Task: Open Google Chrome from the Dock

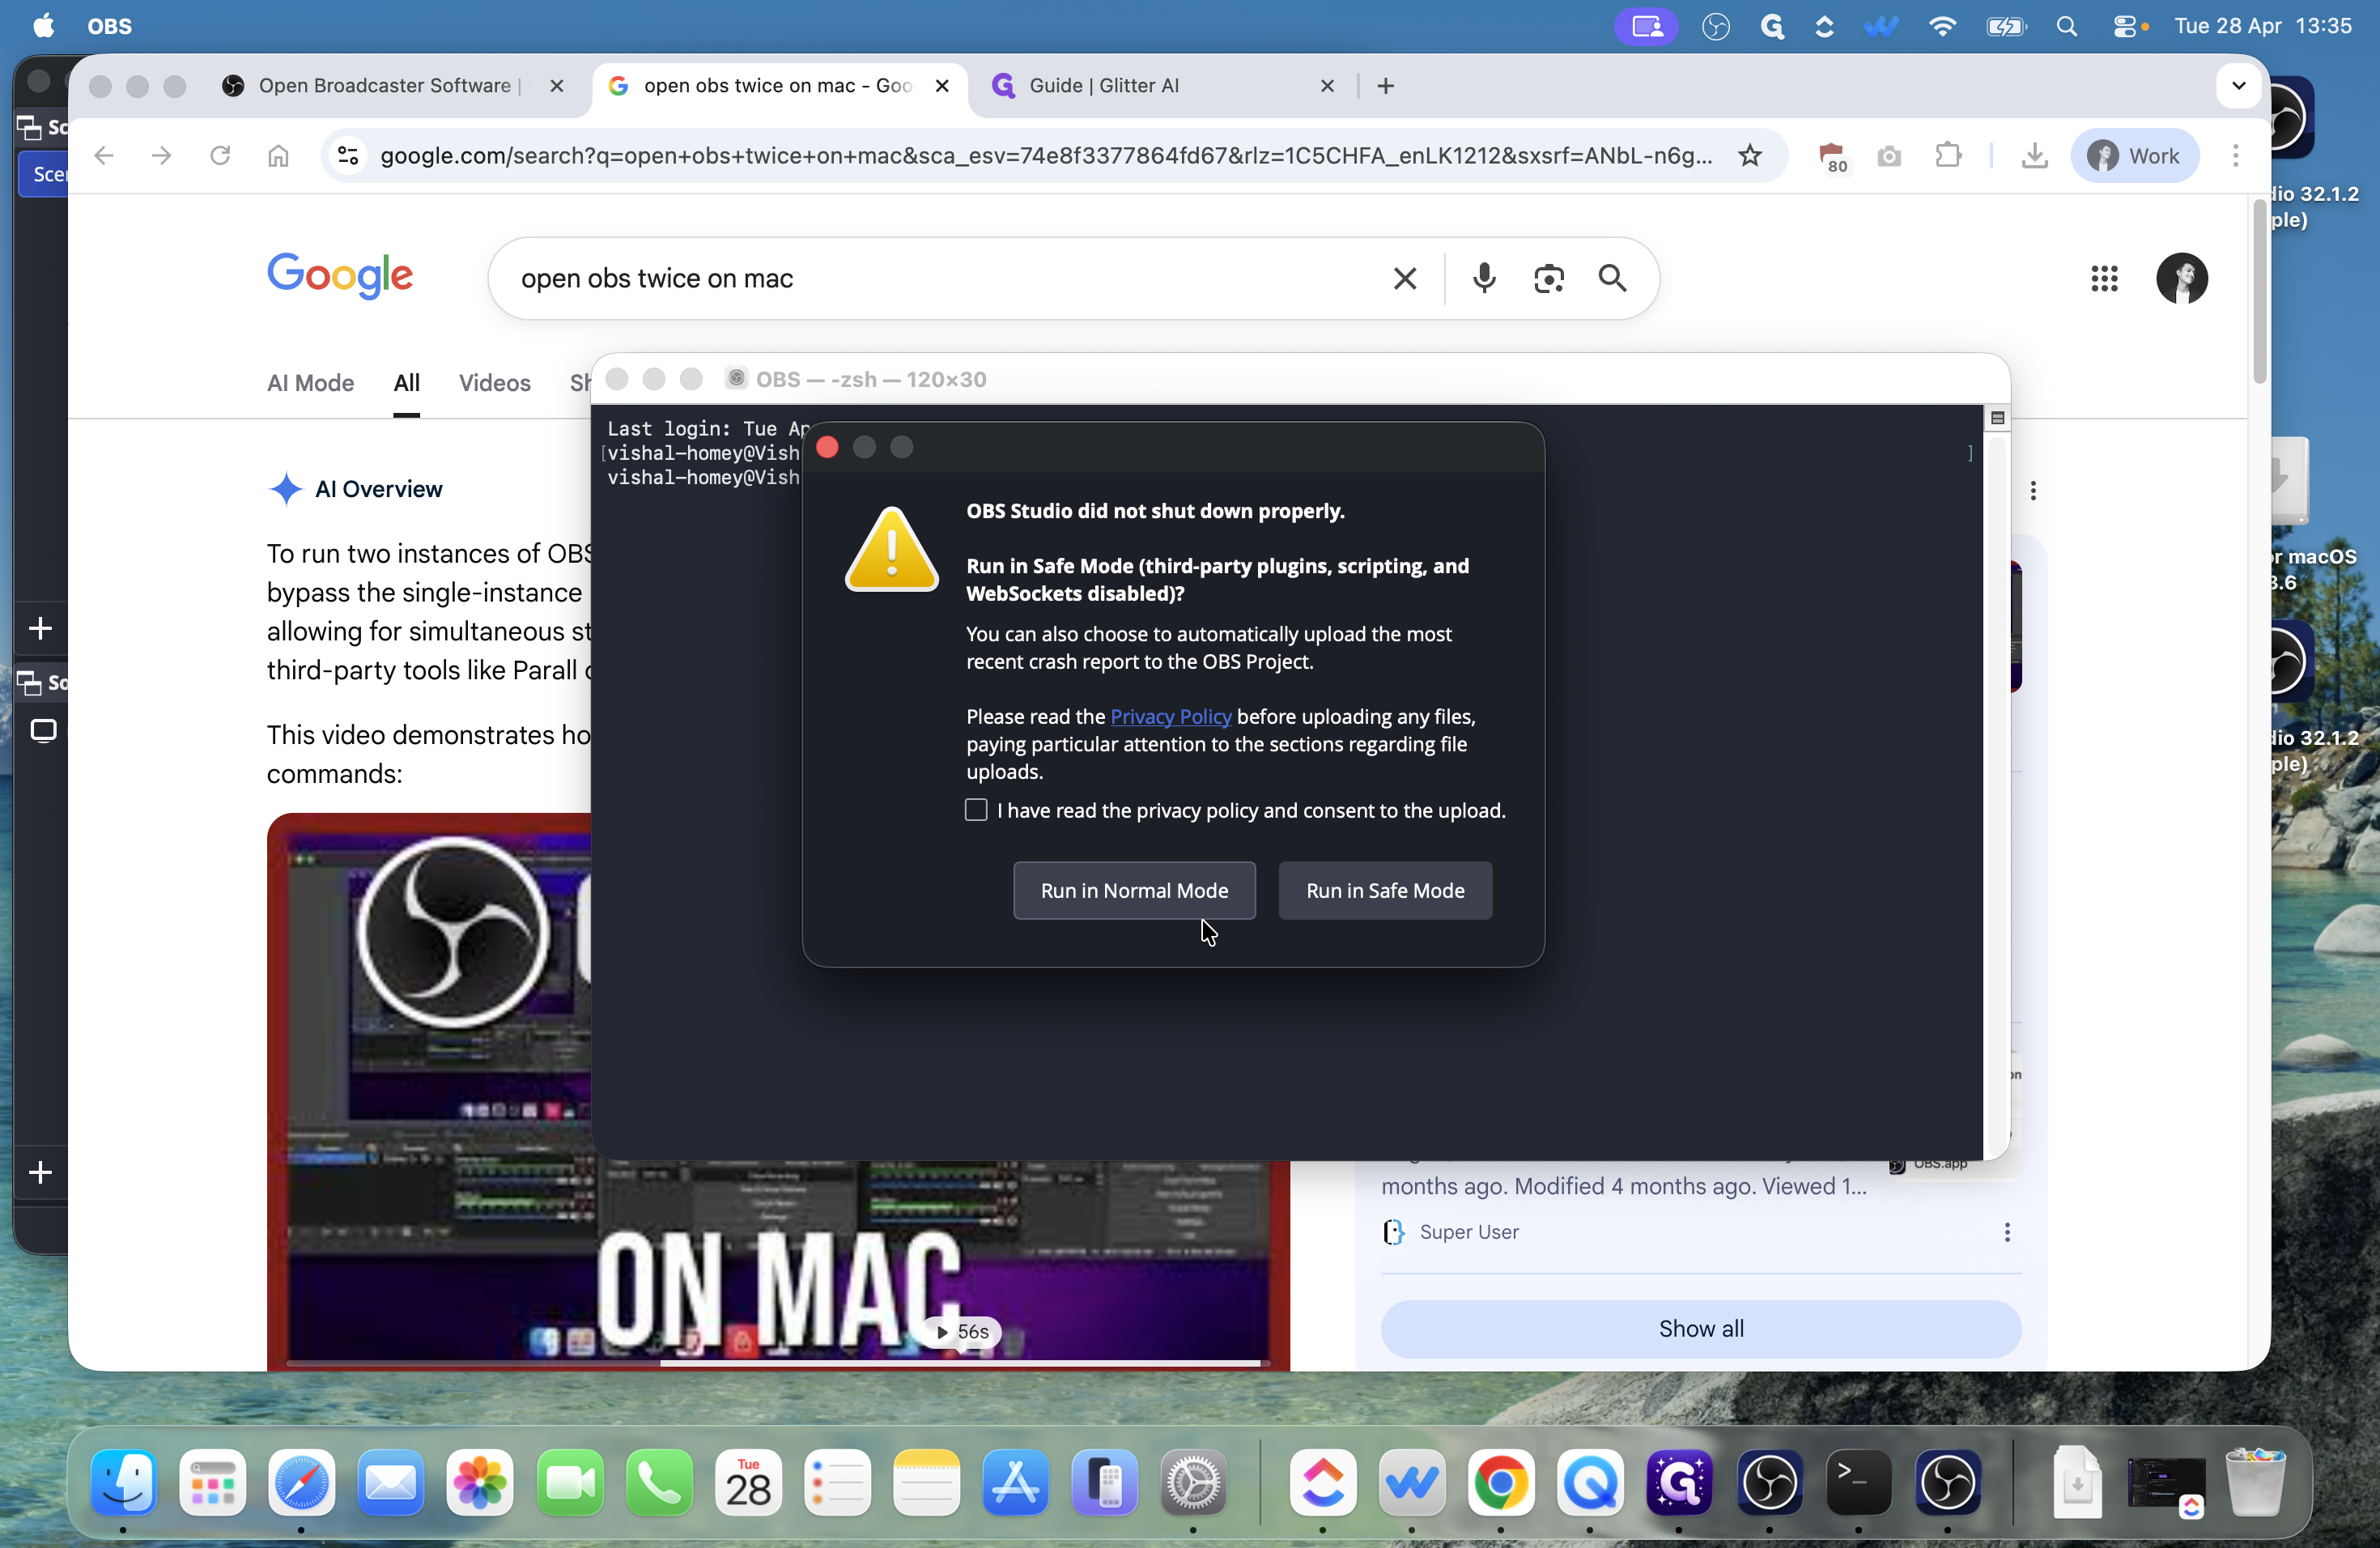Action: point(1500,1482)
